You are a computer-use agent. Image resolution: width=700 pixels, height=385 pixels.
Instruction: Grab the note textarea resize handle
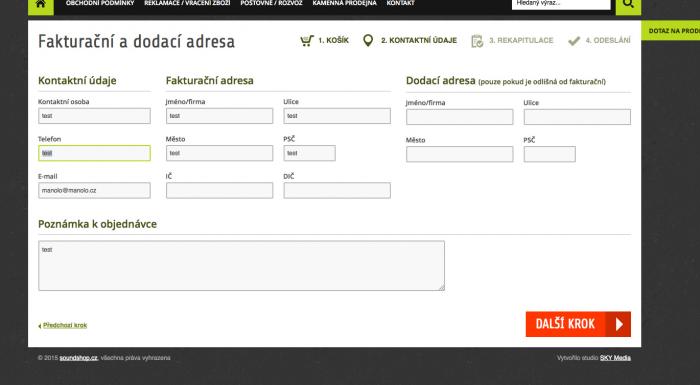tap(442, 288)
